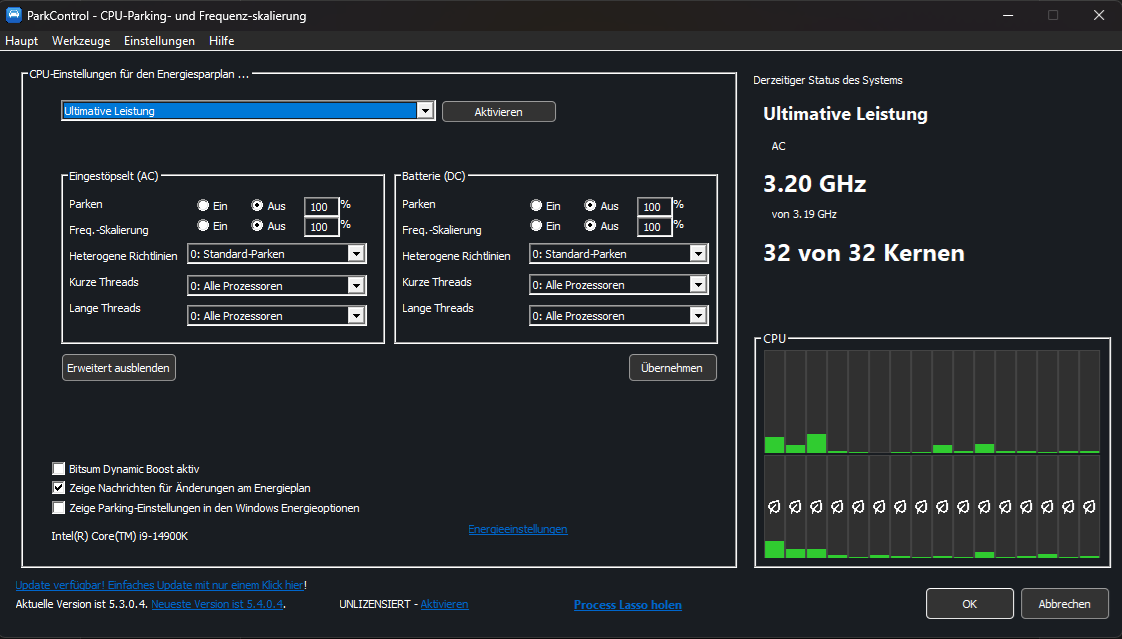This screenshot has height=639, width=1122.
Task: Click the AC Parken percent field
Action: point(321,207)
